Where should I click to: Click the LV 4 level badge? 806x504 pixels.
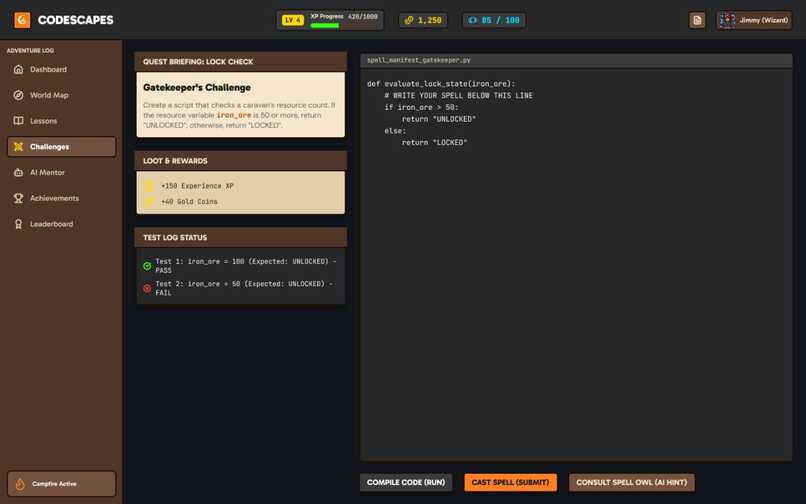pos(292,20)
